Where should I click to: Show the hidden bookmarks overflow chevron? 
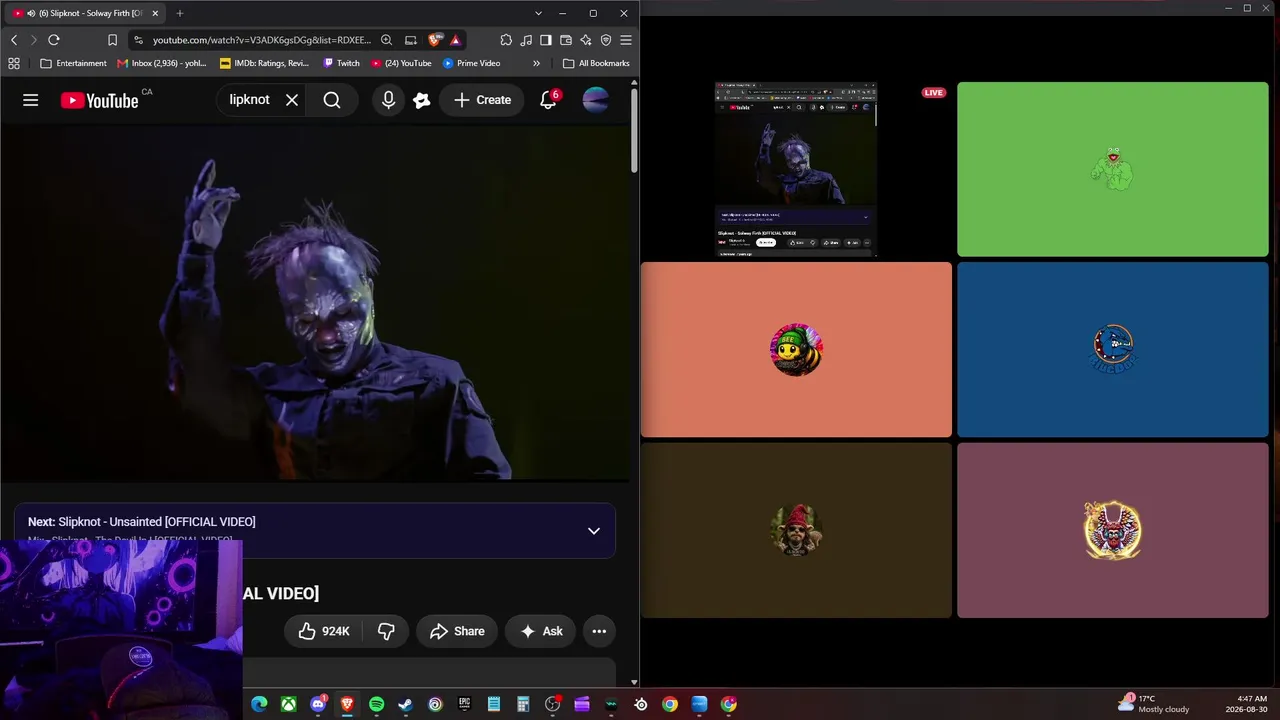pyautogui.click(x=536, y=63)
